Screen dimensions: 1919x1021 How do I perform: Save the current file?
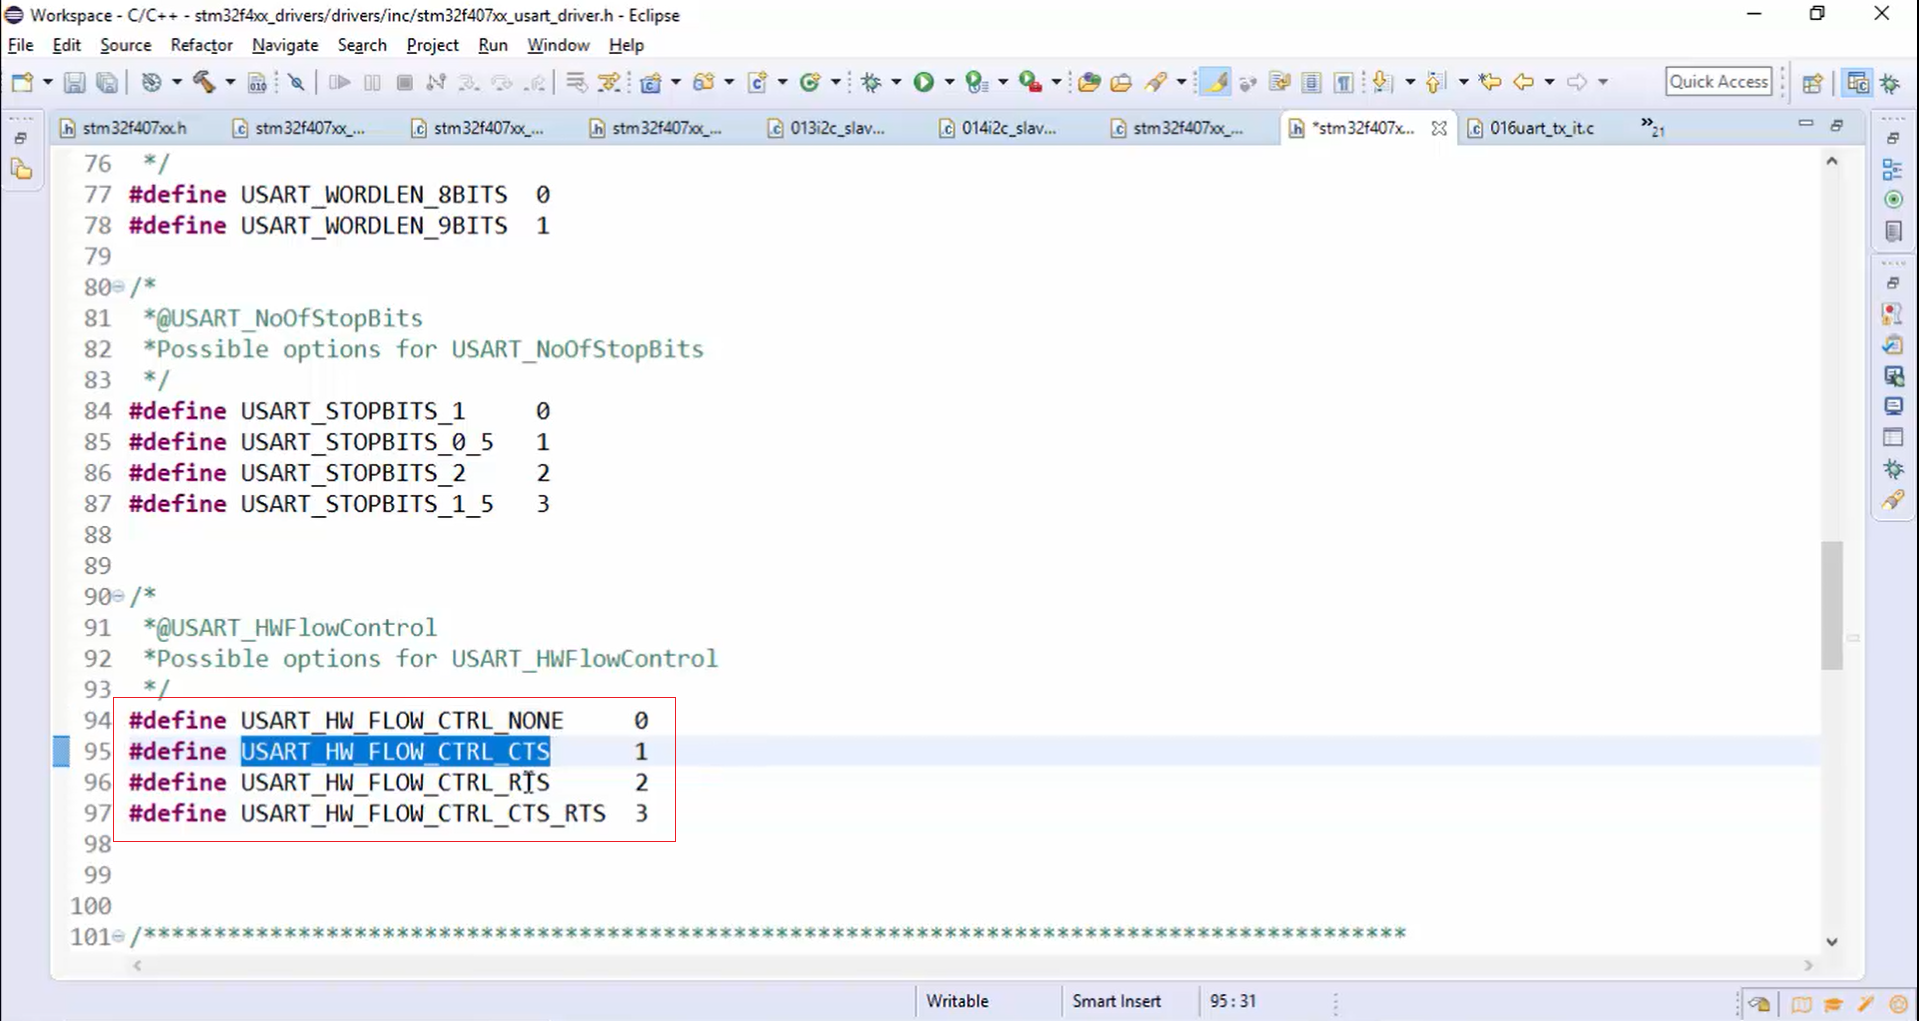[x=74, y=82]
